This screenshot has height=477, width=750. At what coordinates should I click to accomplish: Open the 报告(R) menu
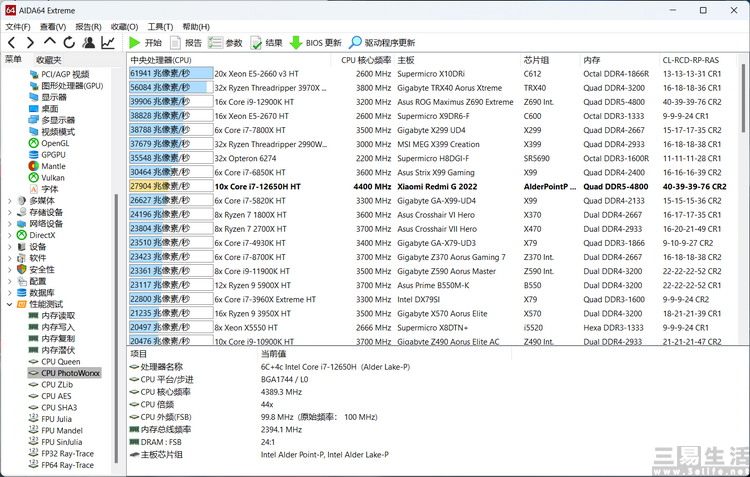pyautogui.click(x=88, y=27)
